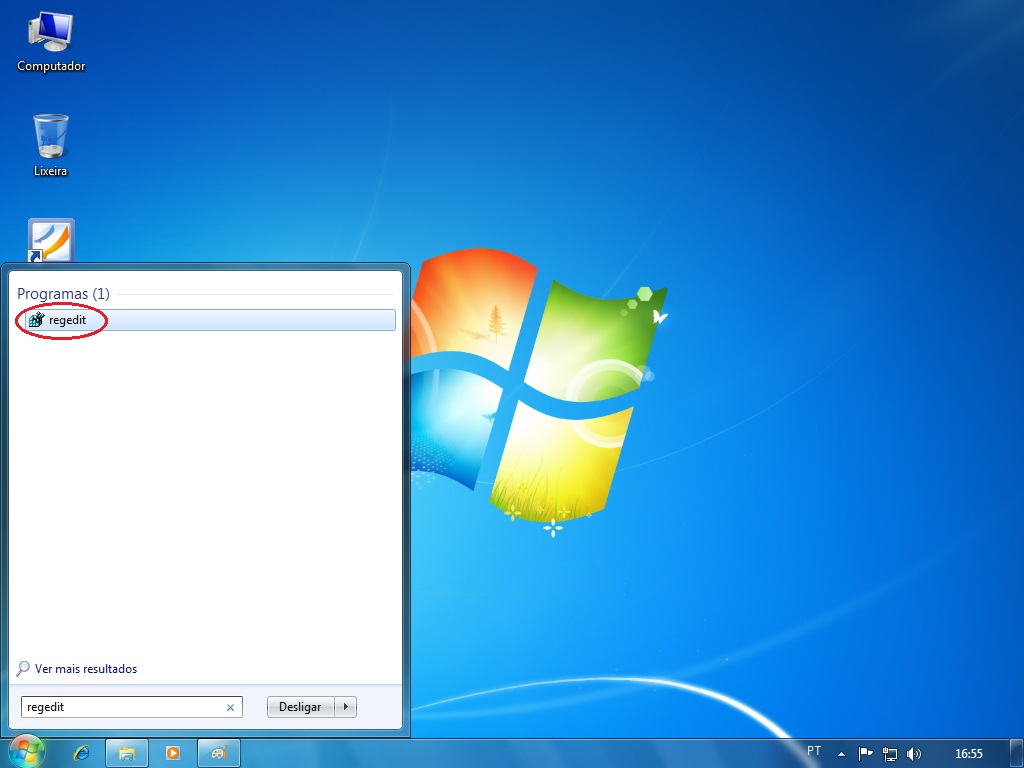Click the Windows Start orb
1024x768 pixels.
coord(26,752)
